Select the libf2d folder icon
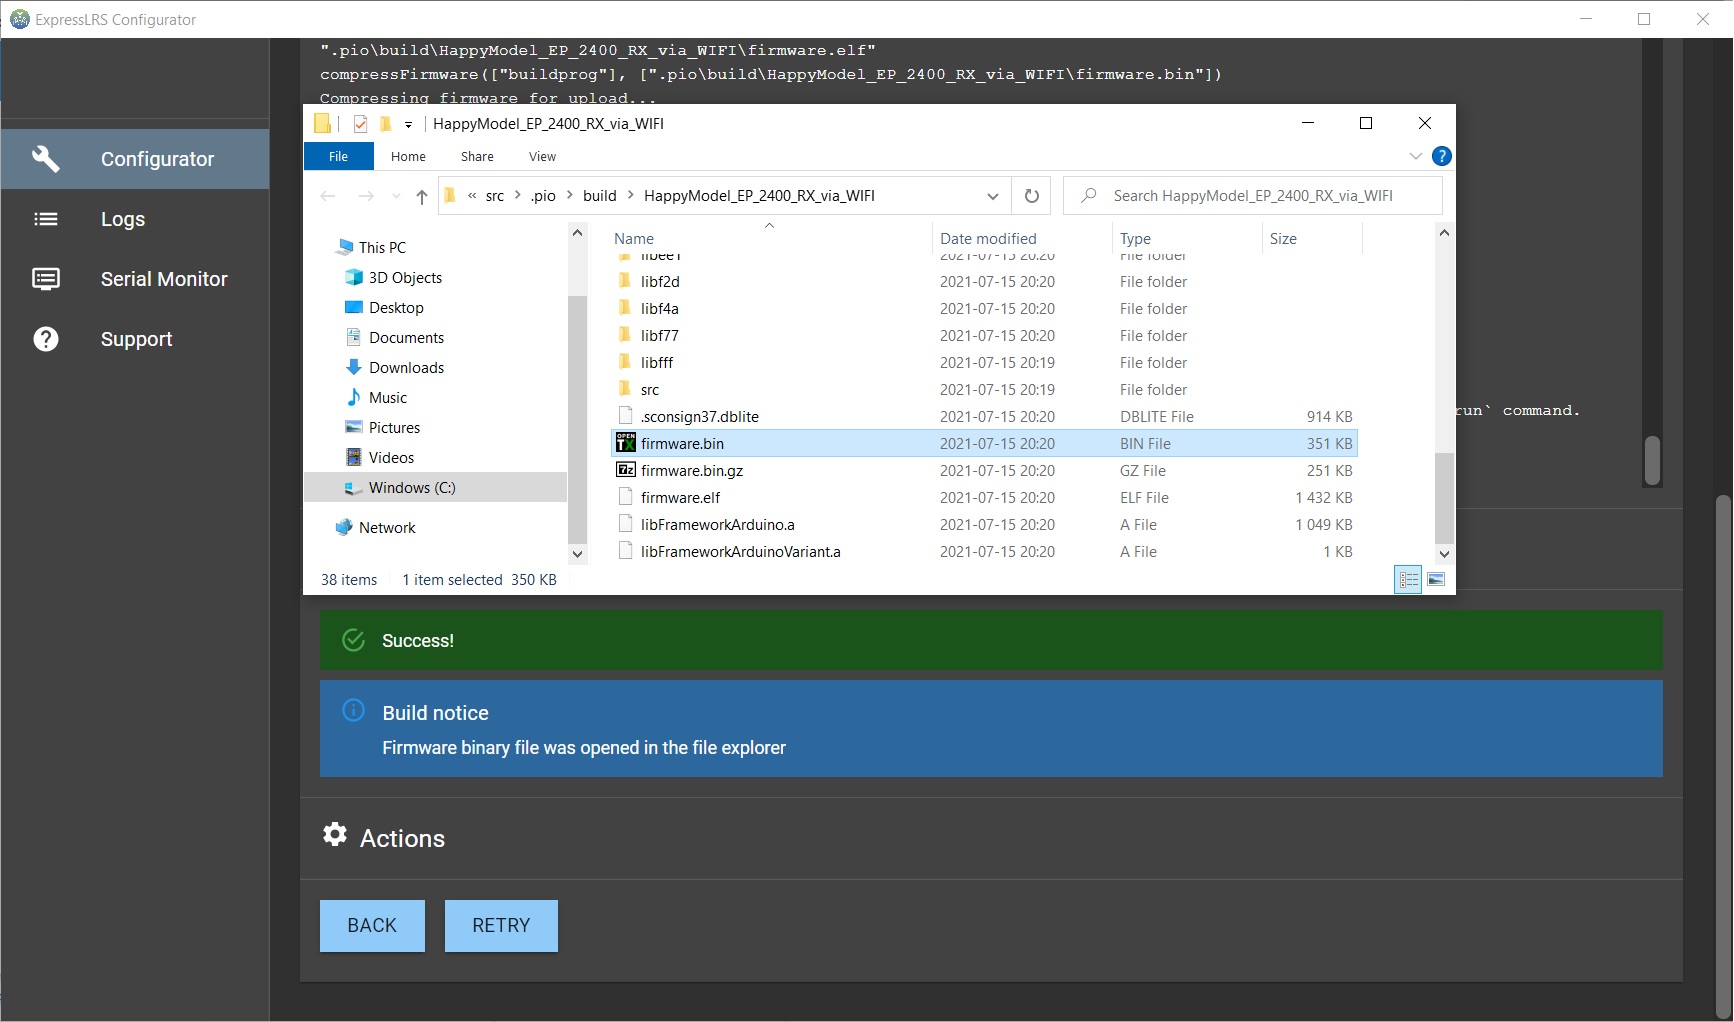Image resolution: width=1734 pixels, height=1022 pixels. (625, 281)
